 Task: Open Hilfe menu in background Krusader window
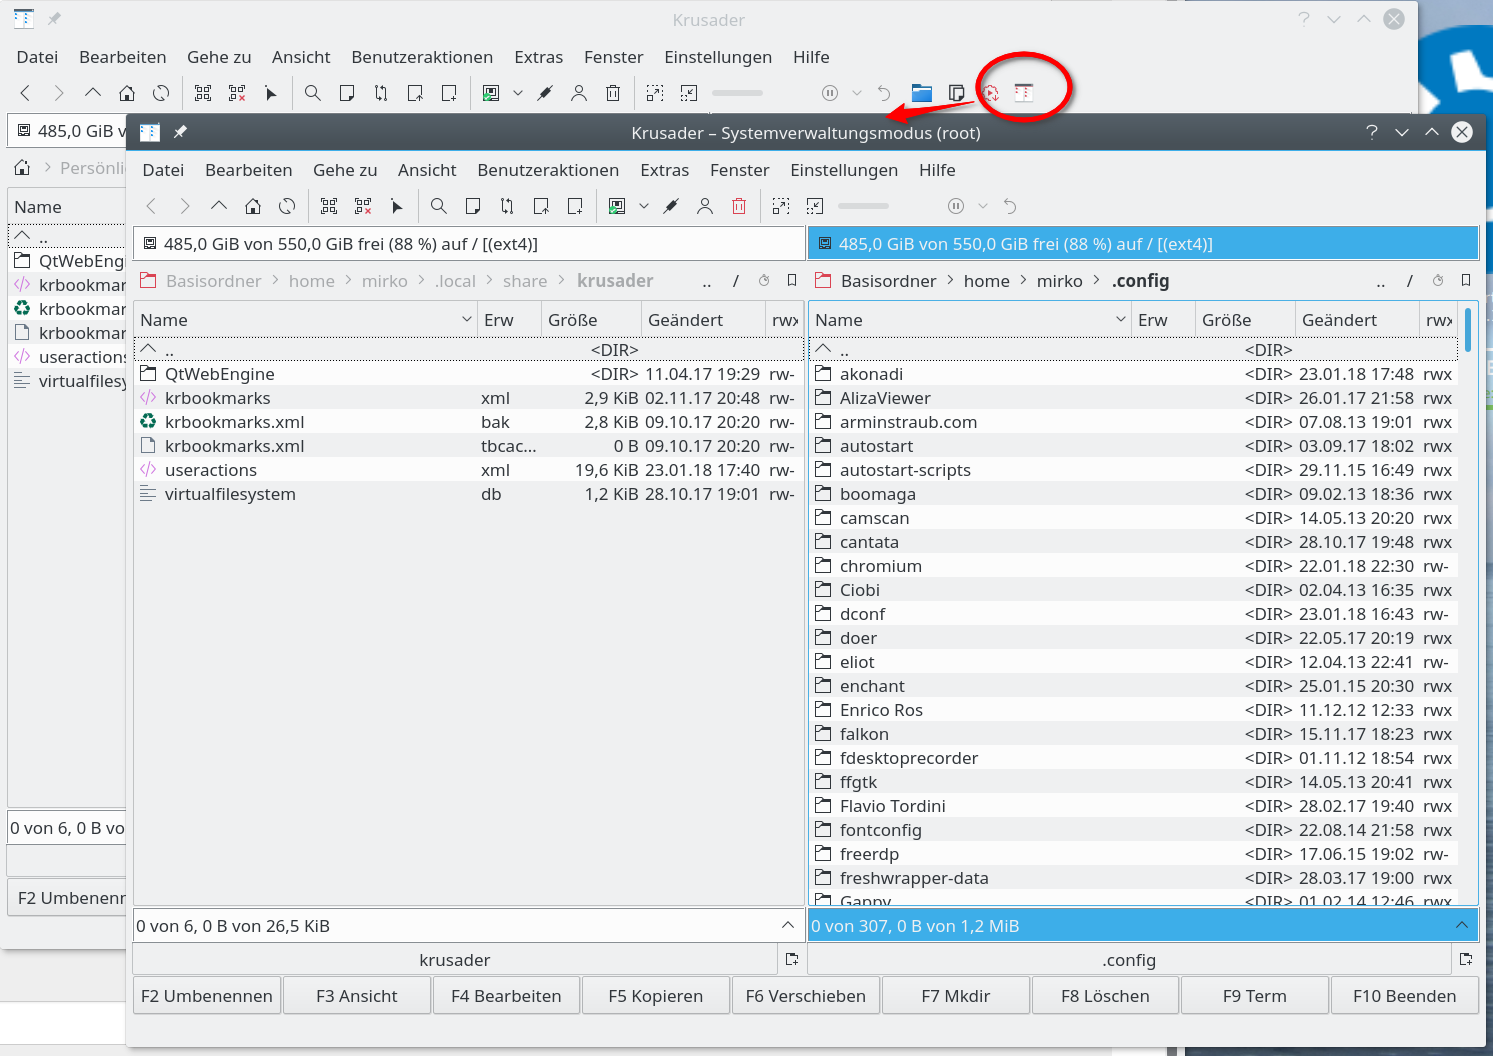811,57
